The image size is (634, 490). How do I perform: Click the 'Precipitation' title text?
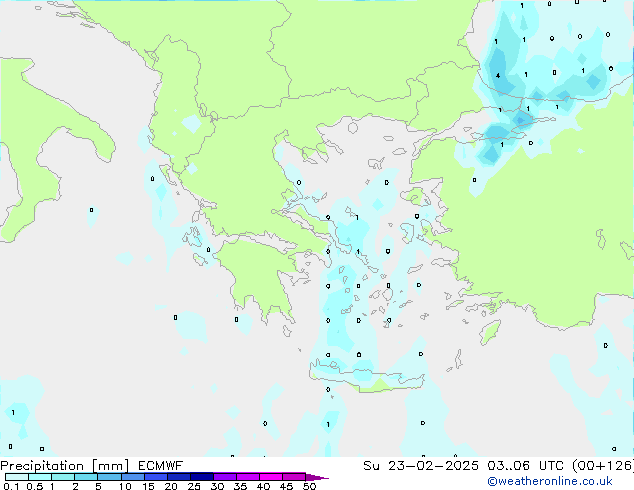tap(42, 466)
